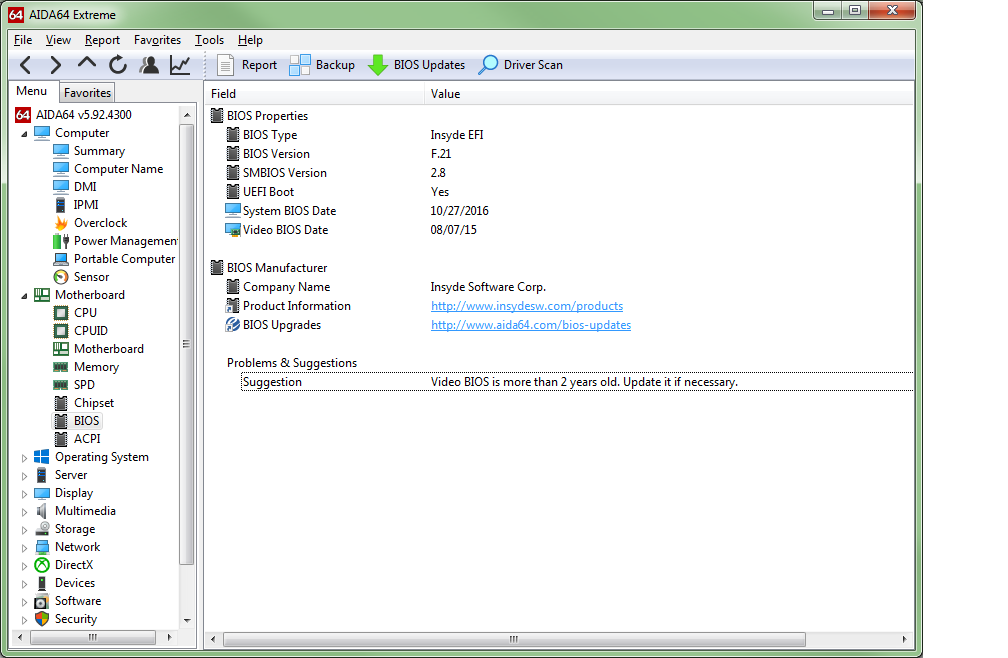The image size is (1008, 658).
Task: Click the Power Management battery icon
Action: point(61,241)
